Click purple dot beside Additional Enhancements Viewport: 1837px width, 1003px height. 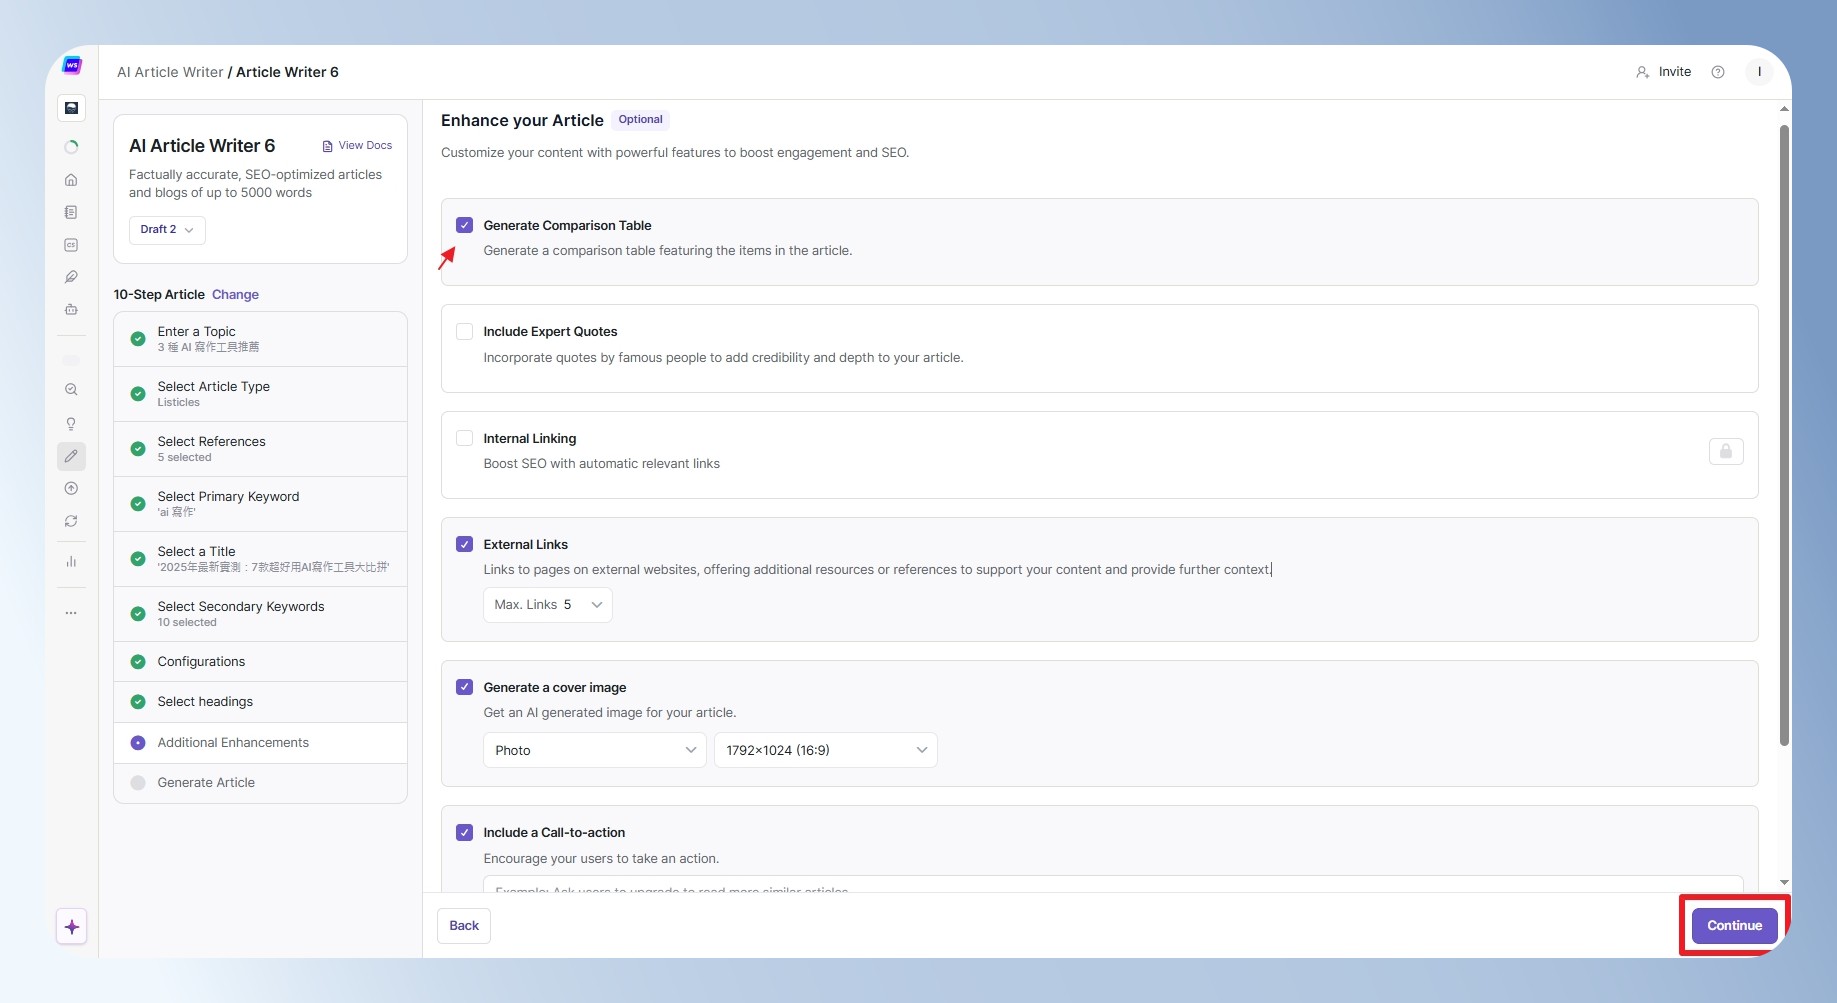tap(138, 743)
